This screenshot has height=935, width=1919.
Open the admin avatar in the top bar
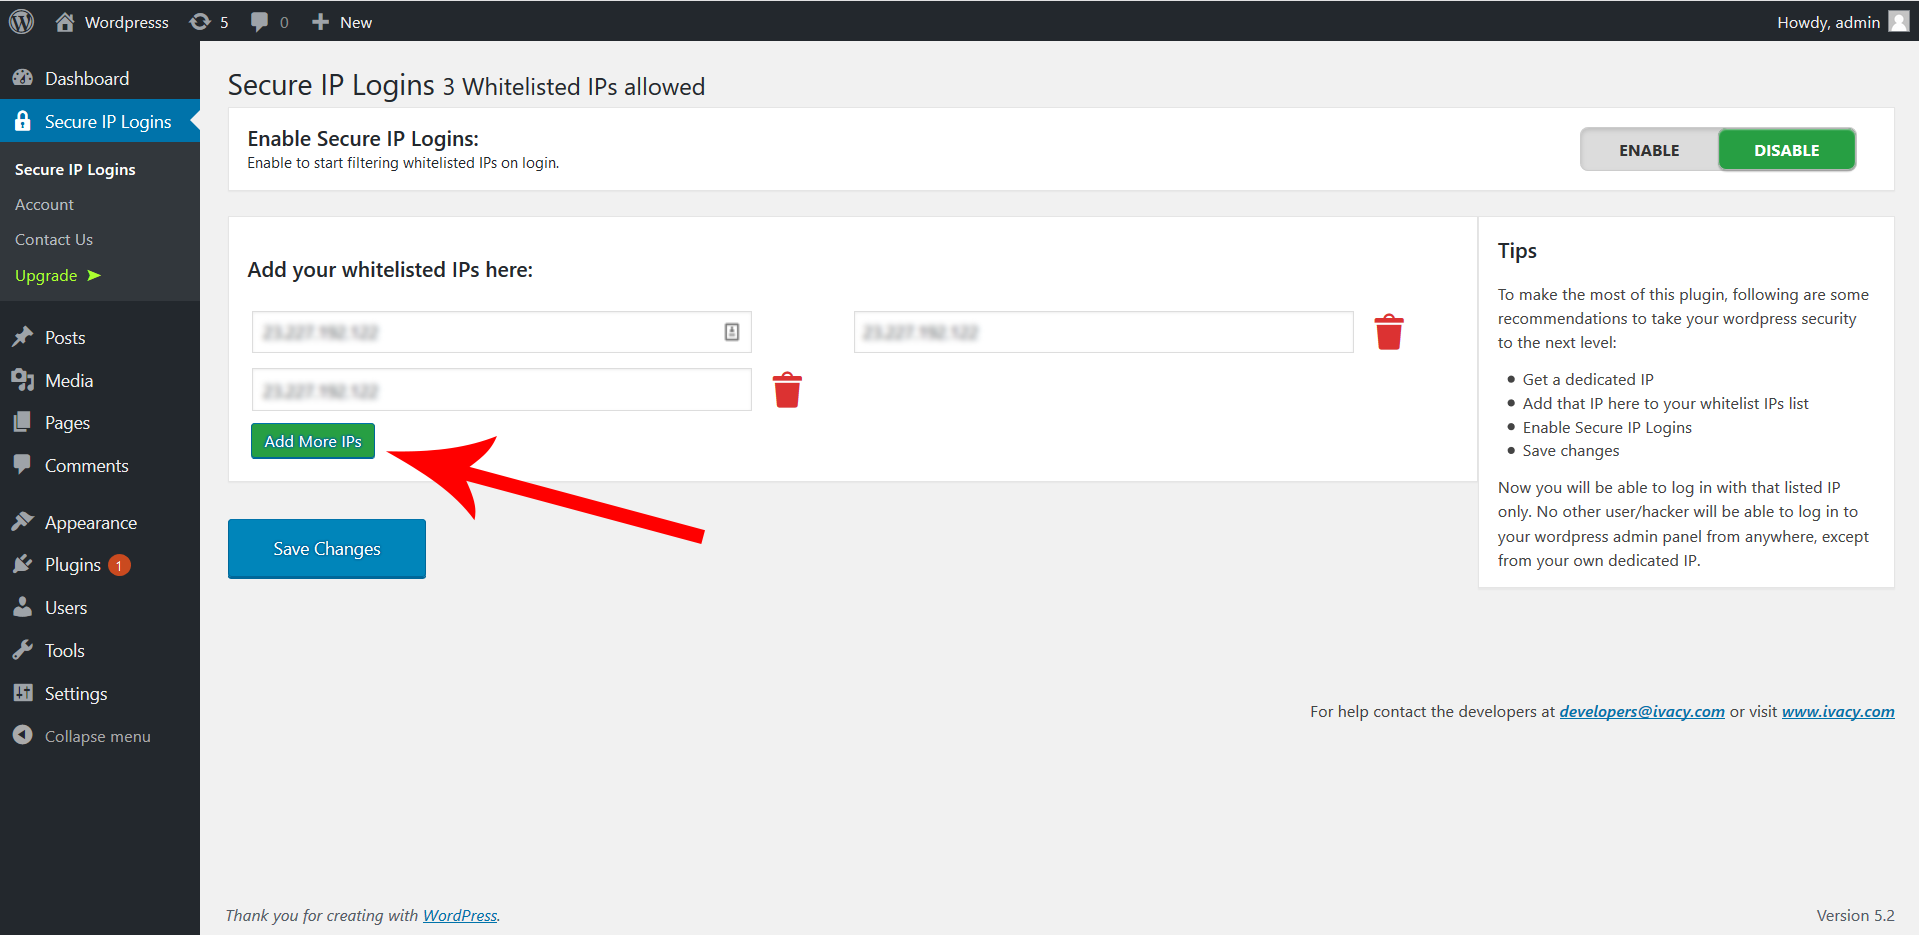(x=1897, y=21)
